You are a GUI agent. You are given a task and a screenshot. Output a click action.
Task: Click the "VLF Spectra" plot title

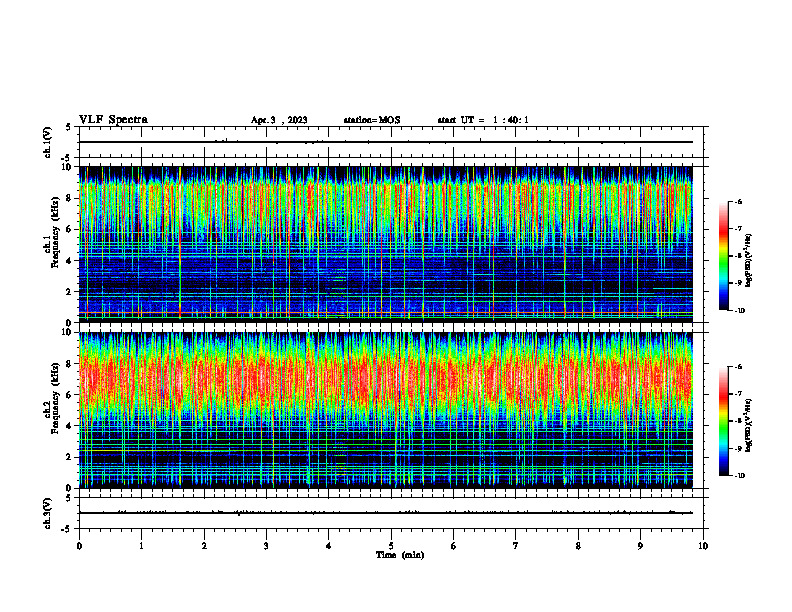[x=113, y=120]
